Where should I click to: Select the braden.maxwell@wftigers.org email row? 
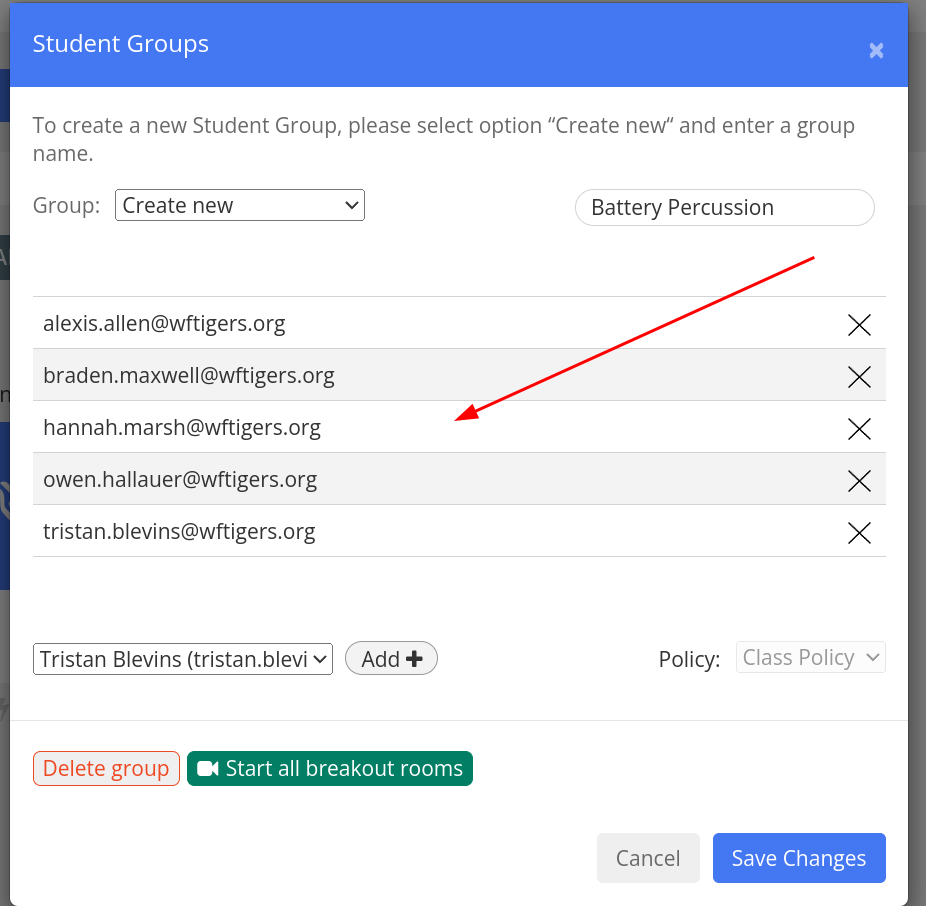(459, 375)
